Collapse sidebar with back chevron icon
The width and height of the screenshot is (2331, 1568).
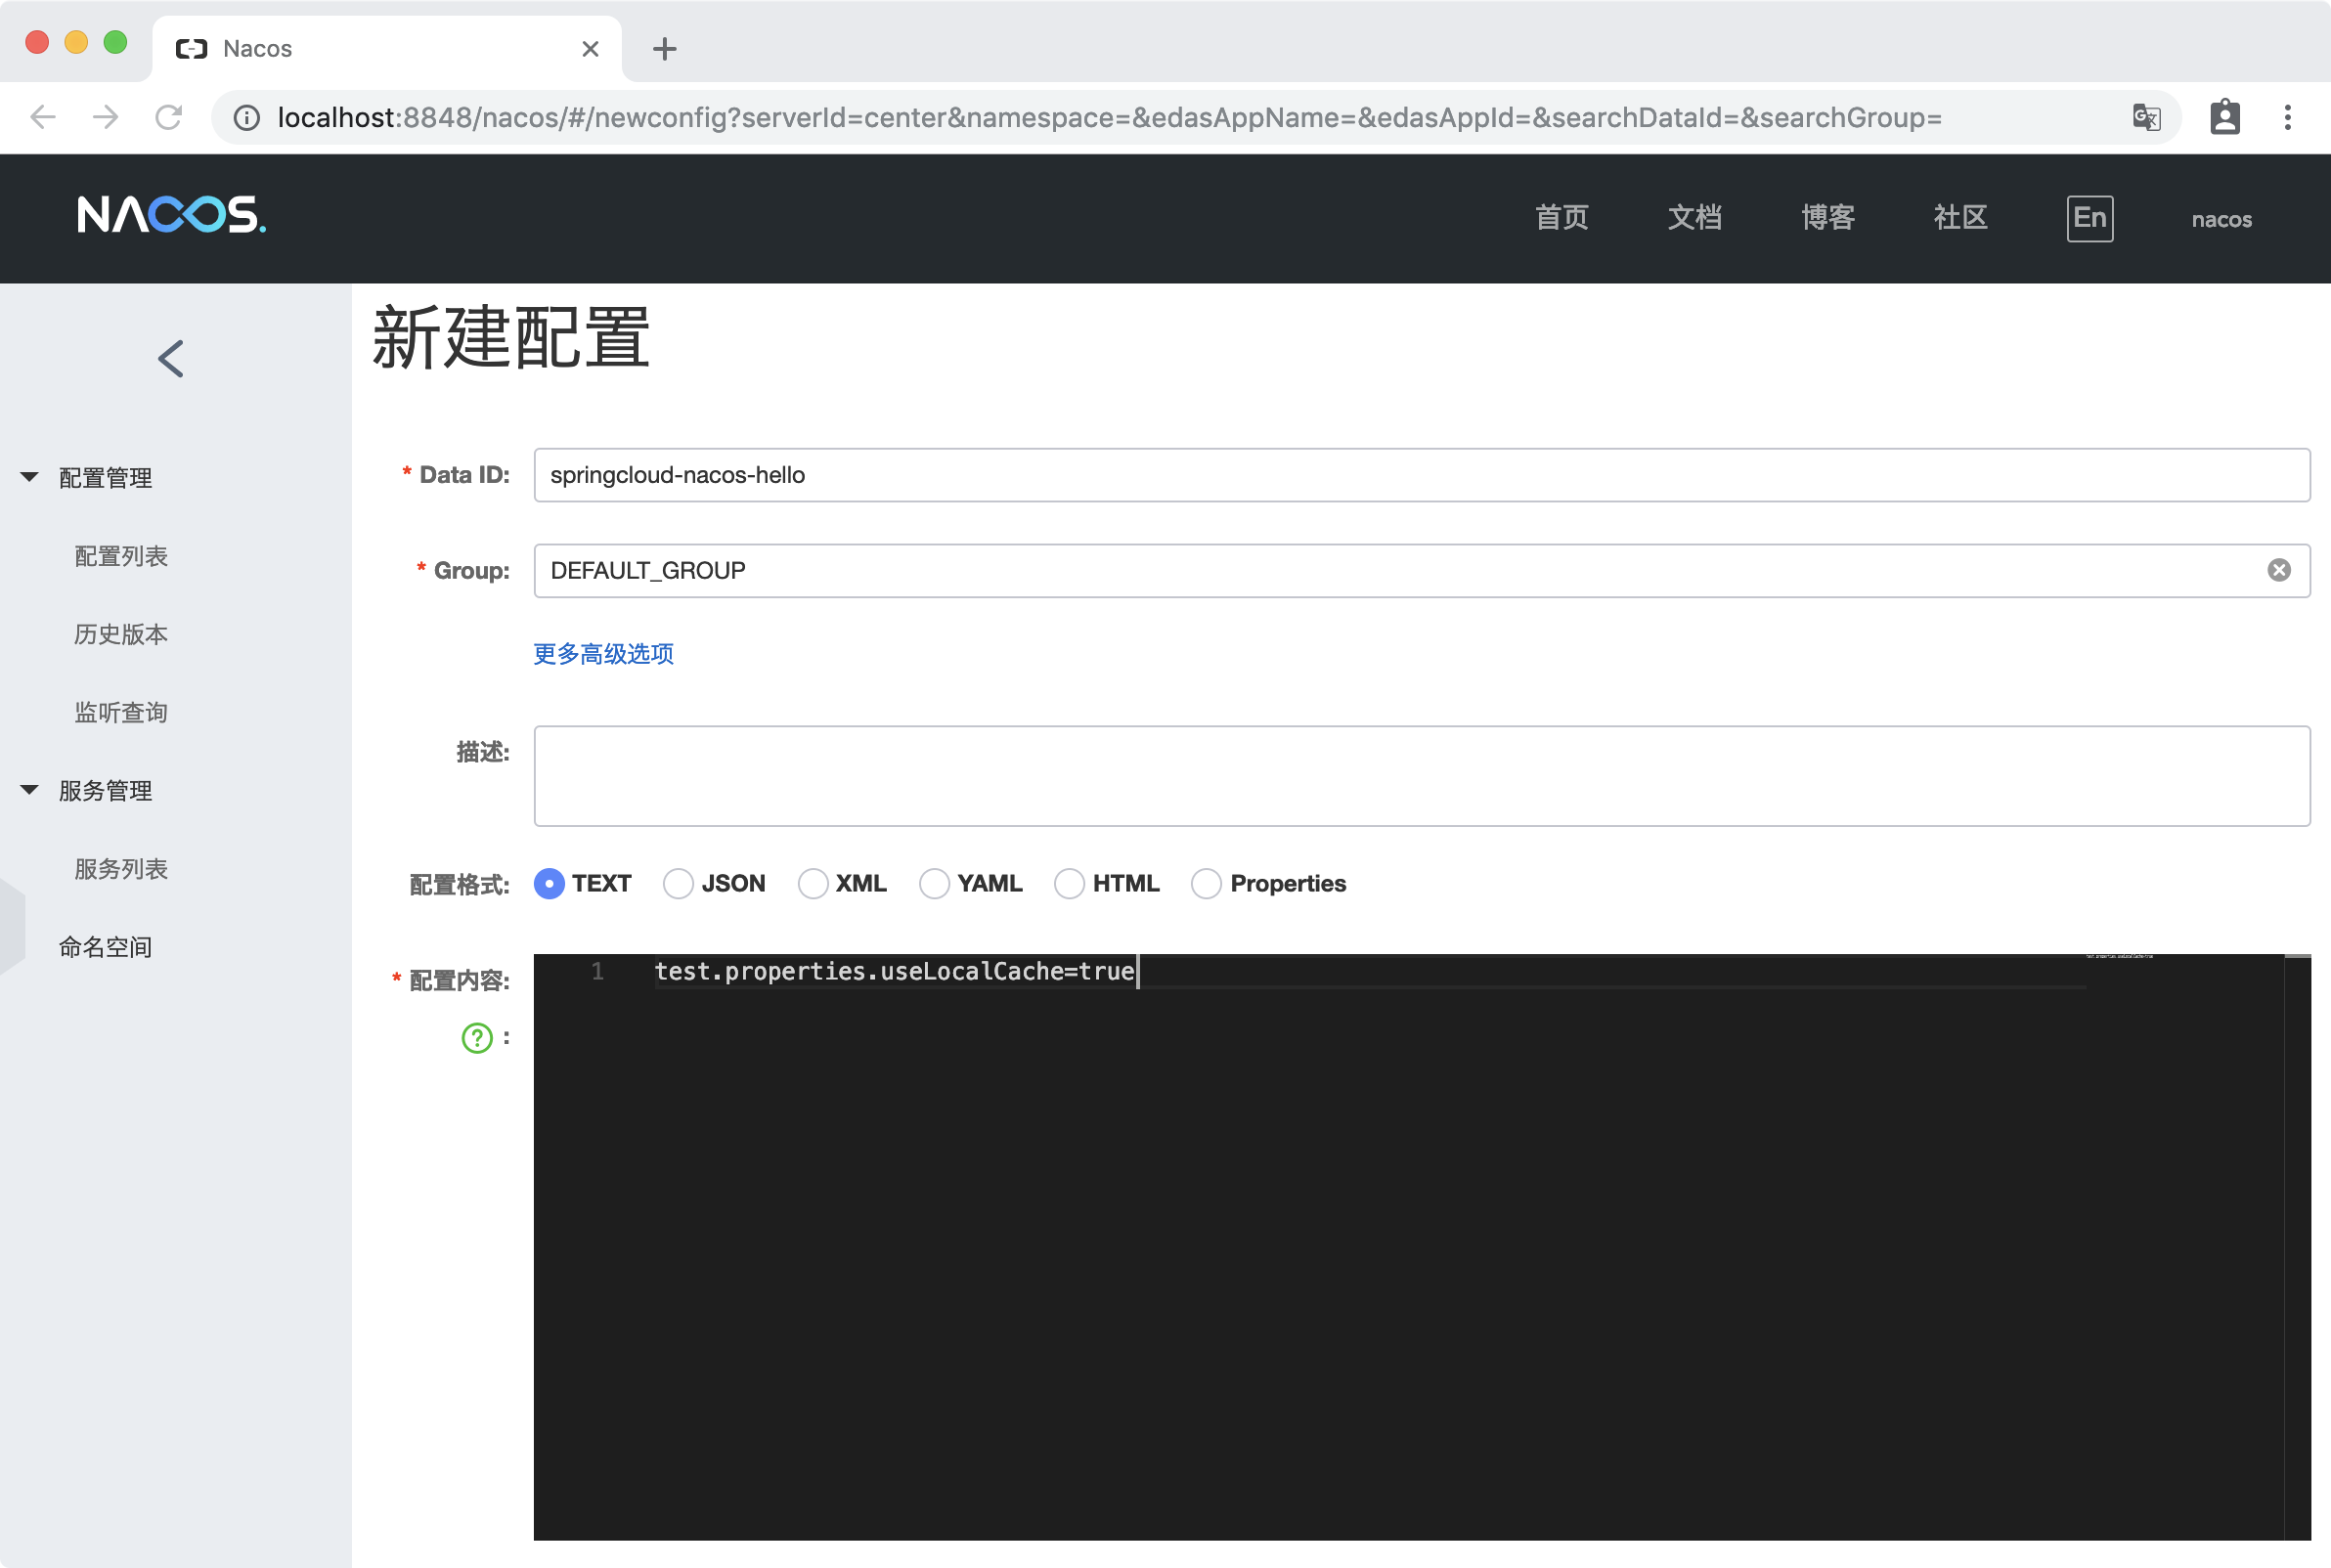(171, 358)
